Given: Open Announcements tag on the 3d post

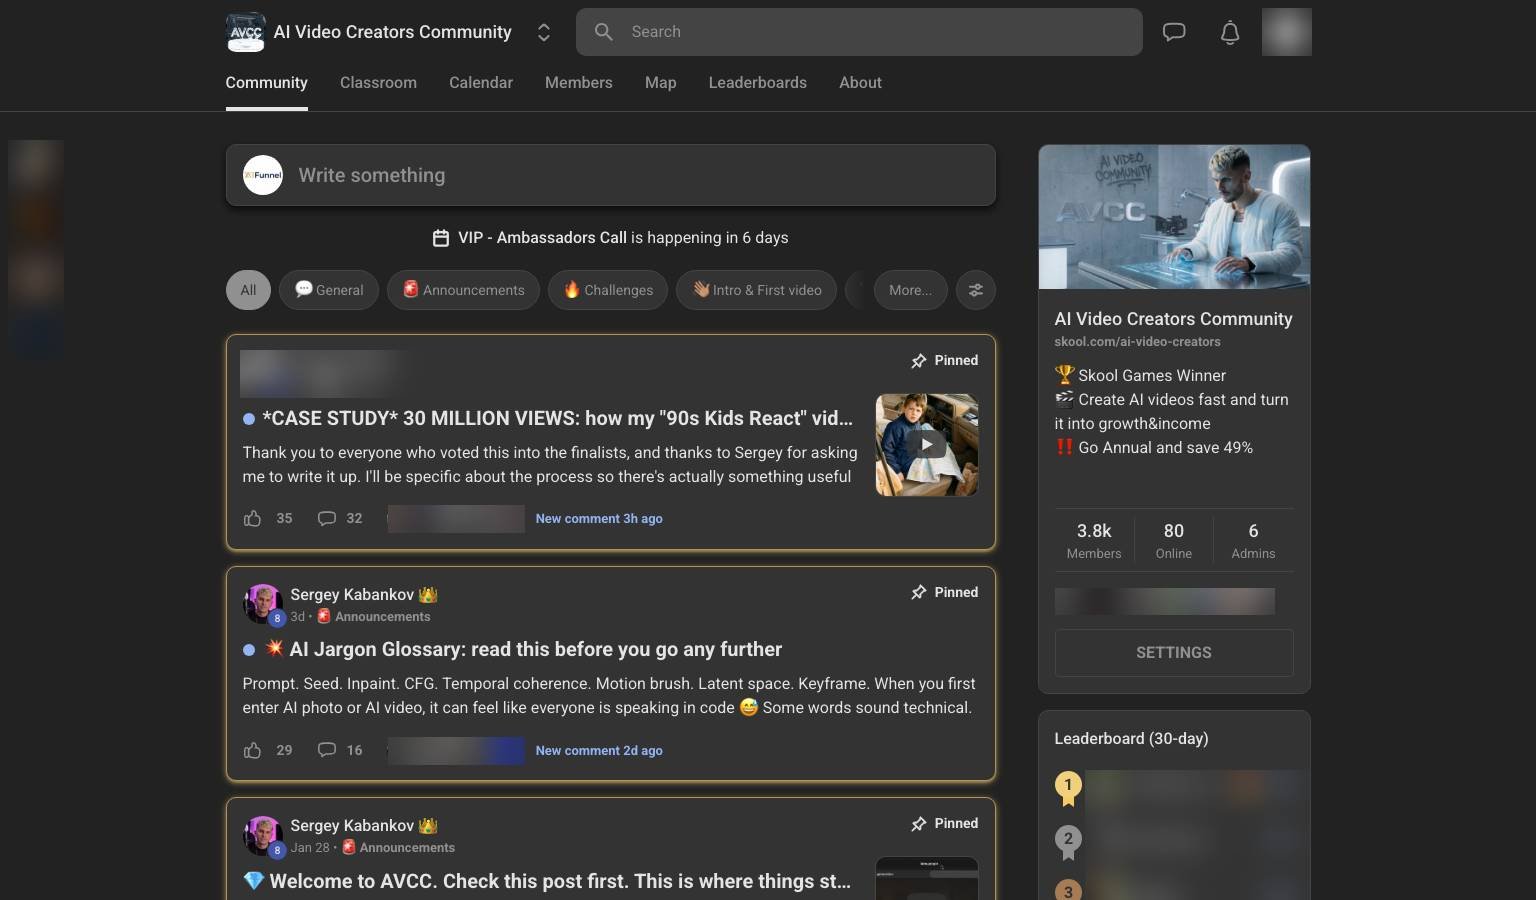Looking at the screenshot, I should 374,617.
